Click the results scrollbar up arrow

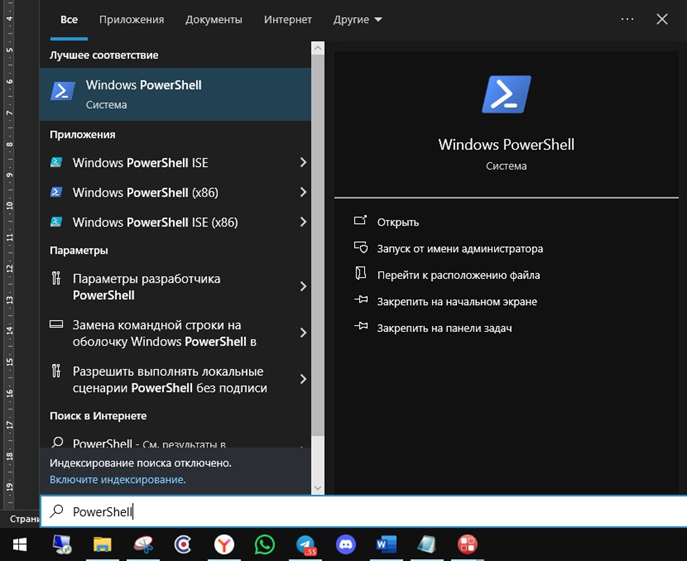click(x=318, y=48)
